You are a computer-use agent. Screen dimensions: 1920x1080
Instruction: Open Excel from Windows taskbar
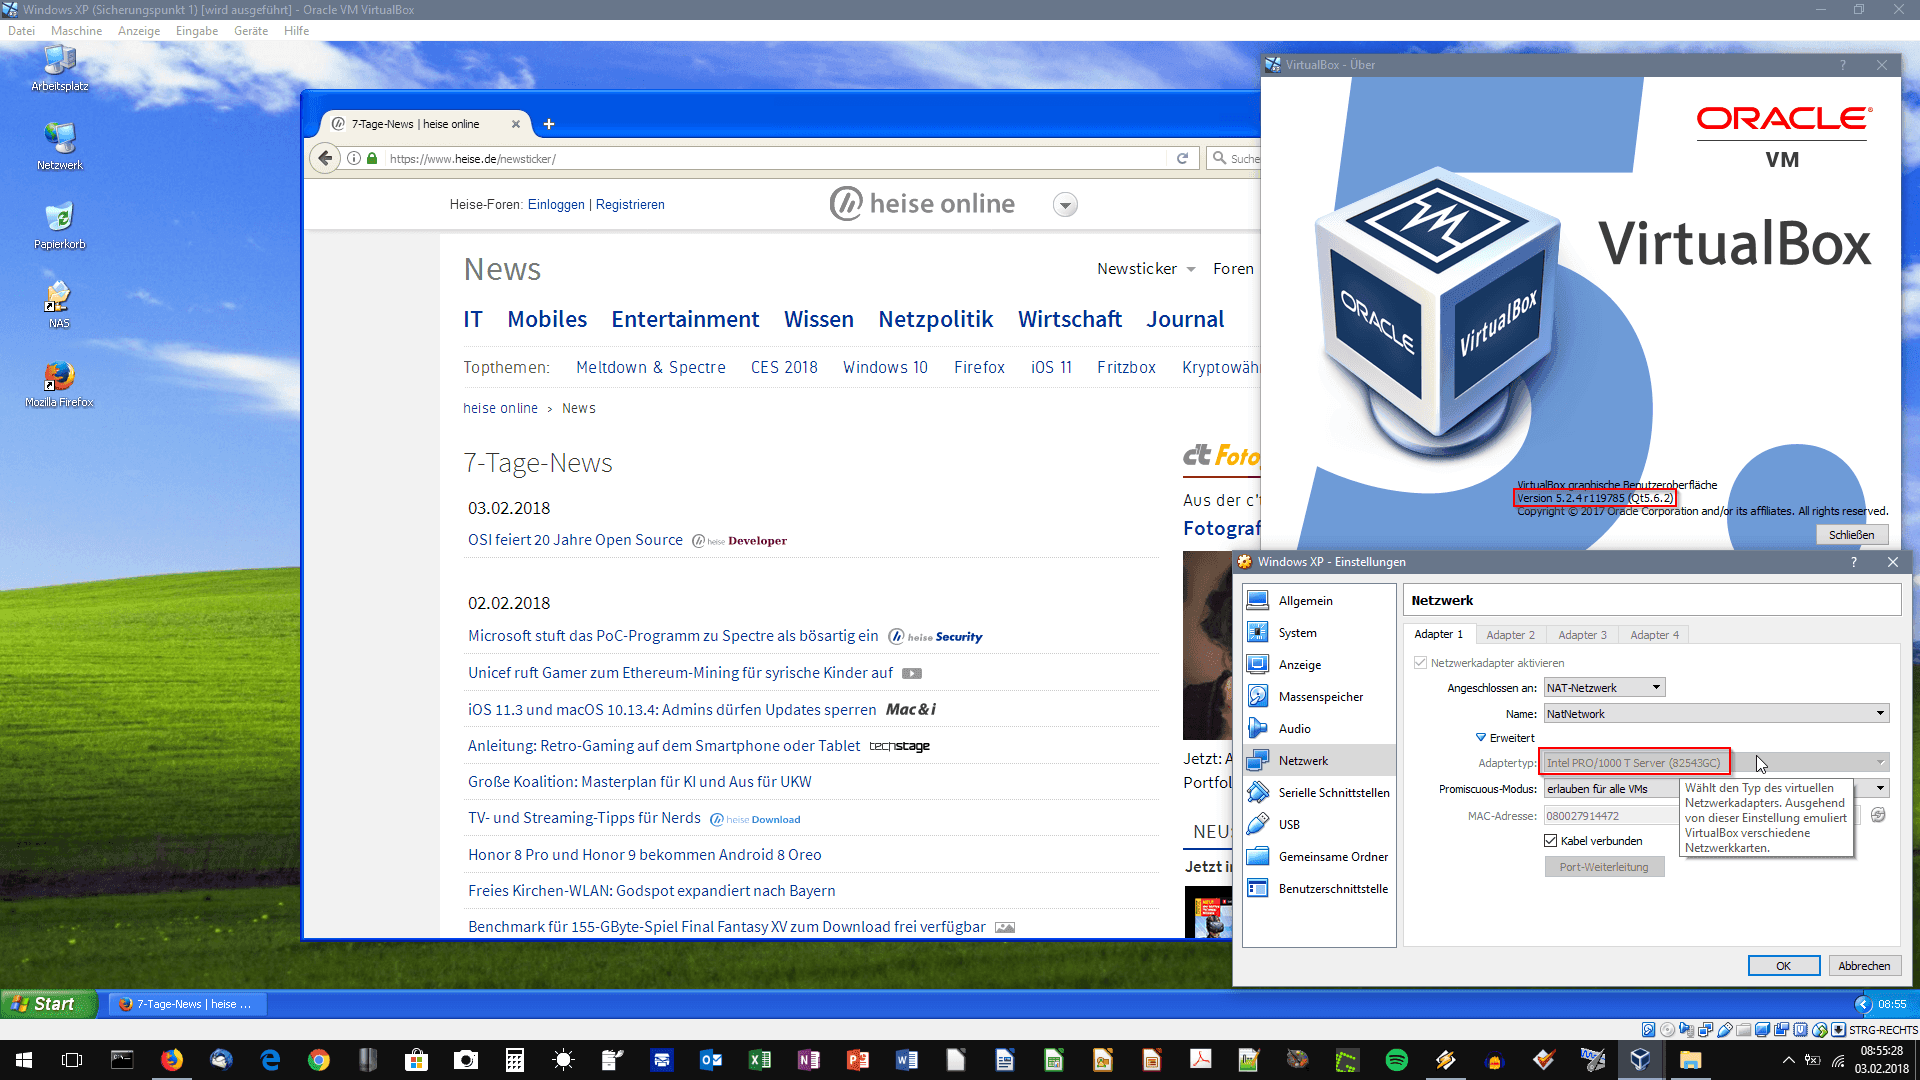tap(760, 1060)
